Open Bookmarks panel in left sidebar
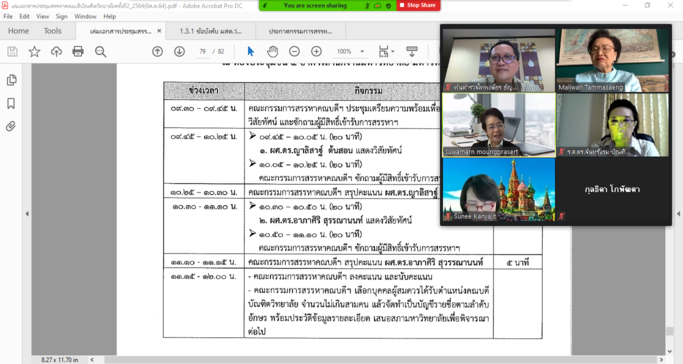The height and width of the screenshot is (364, 683). (x=11, y=103)
